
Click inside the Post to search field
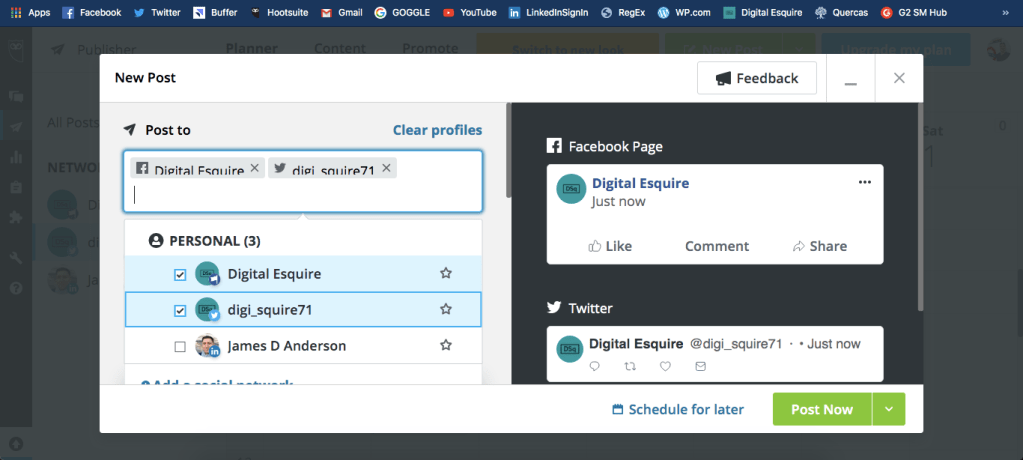[x=300, y=195]
